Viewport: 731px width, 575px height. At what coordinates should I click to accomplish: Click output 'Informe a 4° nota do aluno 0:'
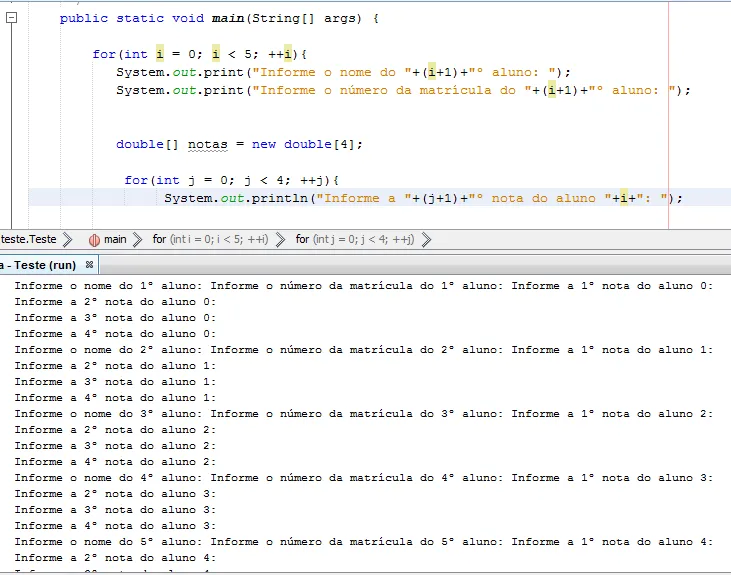pyautogui.click(x=115, y=333)
